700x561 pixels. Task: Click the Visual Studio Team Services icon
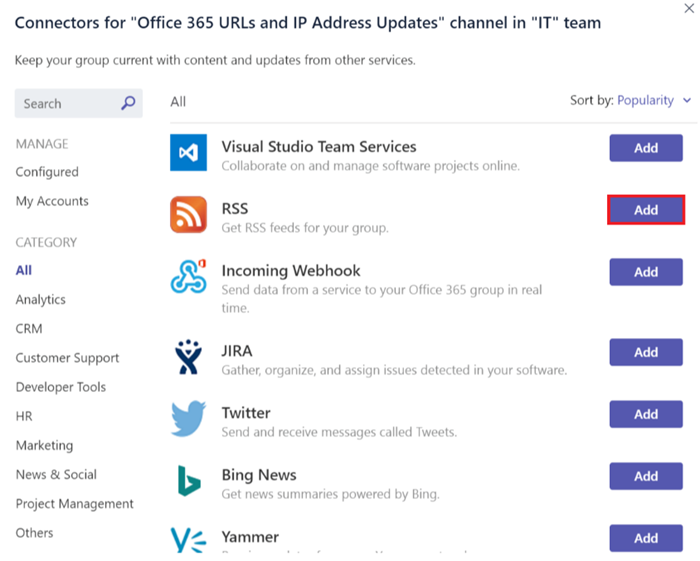tap(188, 153)
